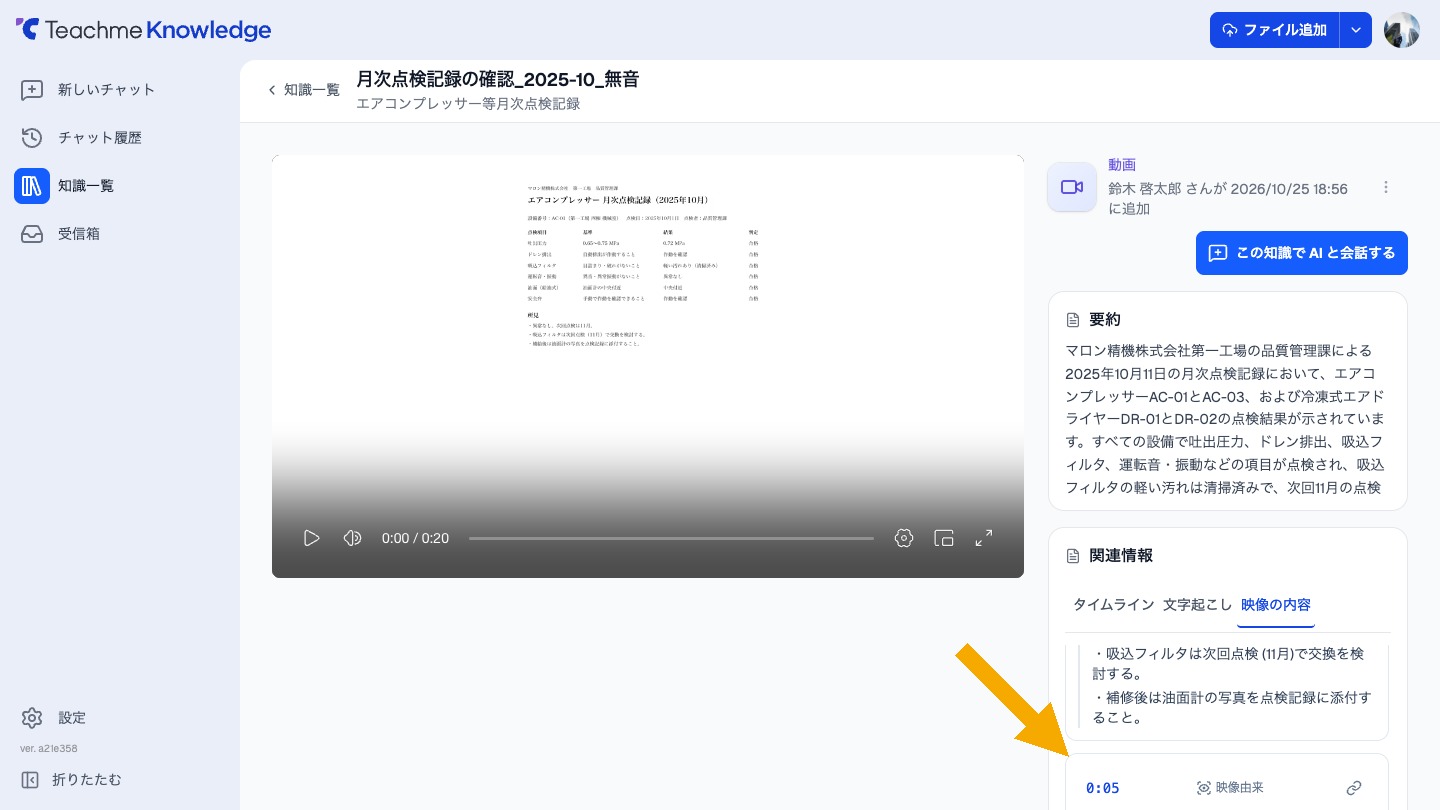Start a new chat from the sidebar
Viewport: 1440px width, 810px height.
[120, 90]
